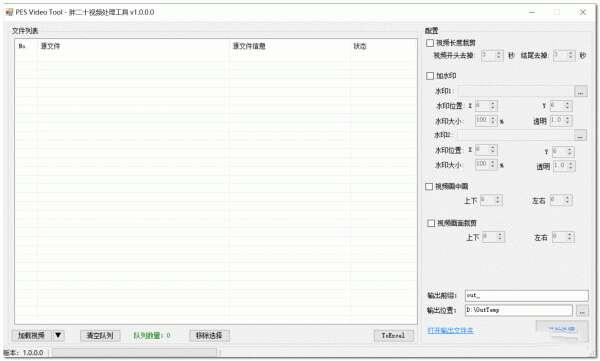Click the 水印2 file path field
Viewport: 600px width, 361px height.
coord(515,136)
